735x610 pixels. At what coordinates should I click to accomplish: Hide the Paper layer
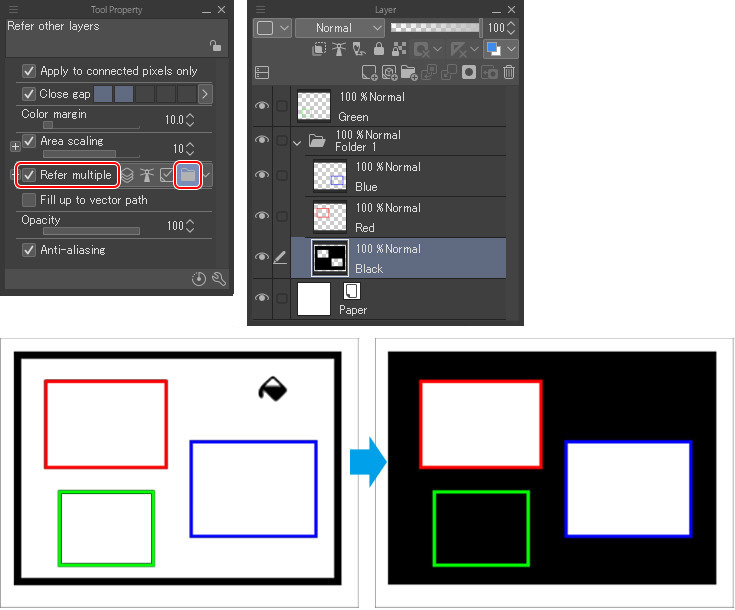[x=262, y=298]
